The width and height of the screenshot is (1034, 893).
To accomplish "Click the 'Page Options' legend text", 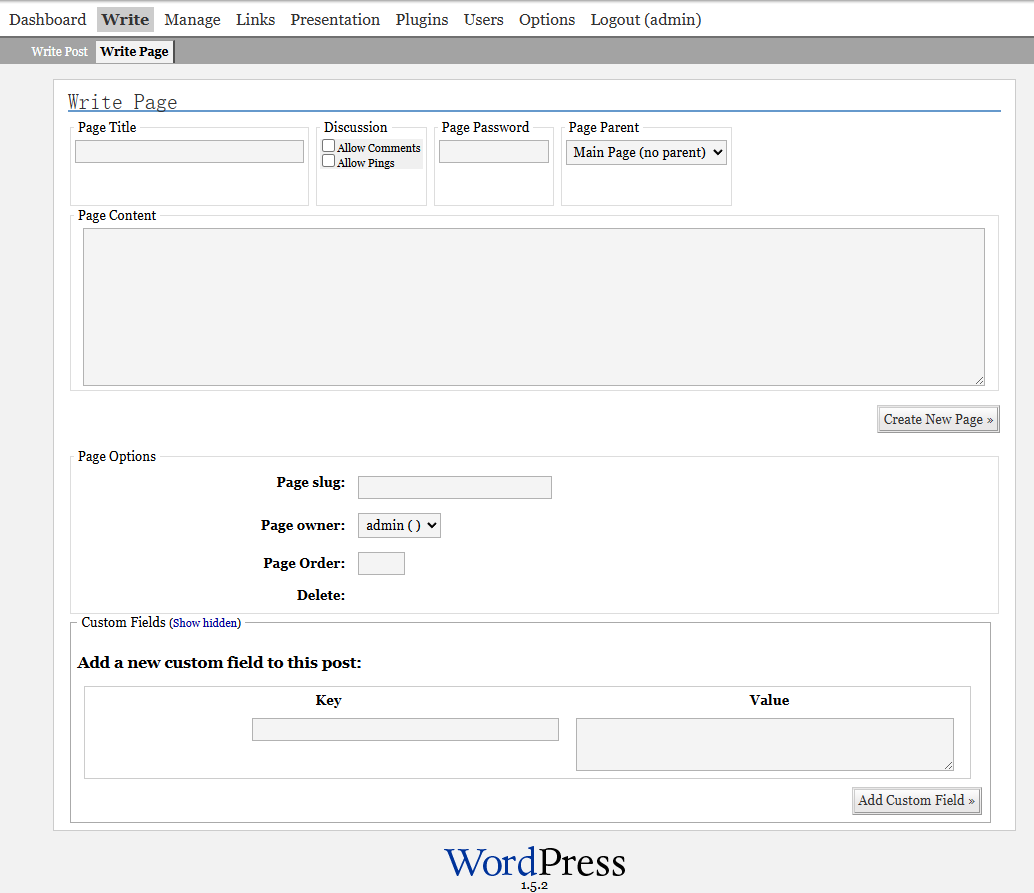I will pos(117,456).
